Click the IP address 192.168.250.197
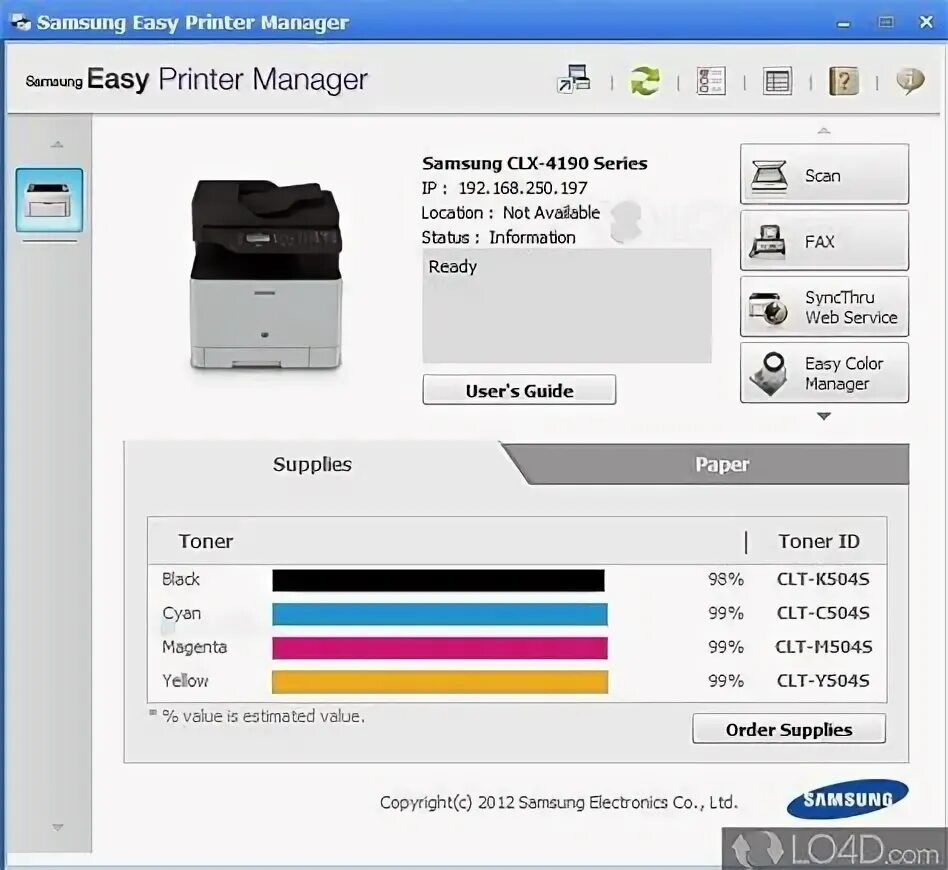 [522, 188]
